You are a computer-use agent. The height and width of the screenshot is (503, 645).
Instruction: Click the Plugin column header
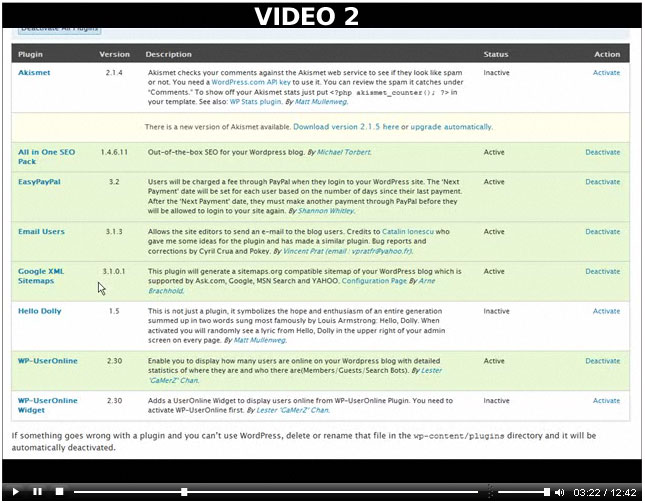(30, 54)
